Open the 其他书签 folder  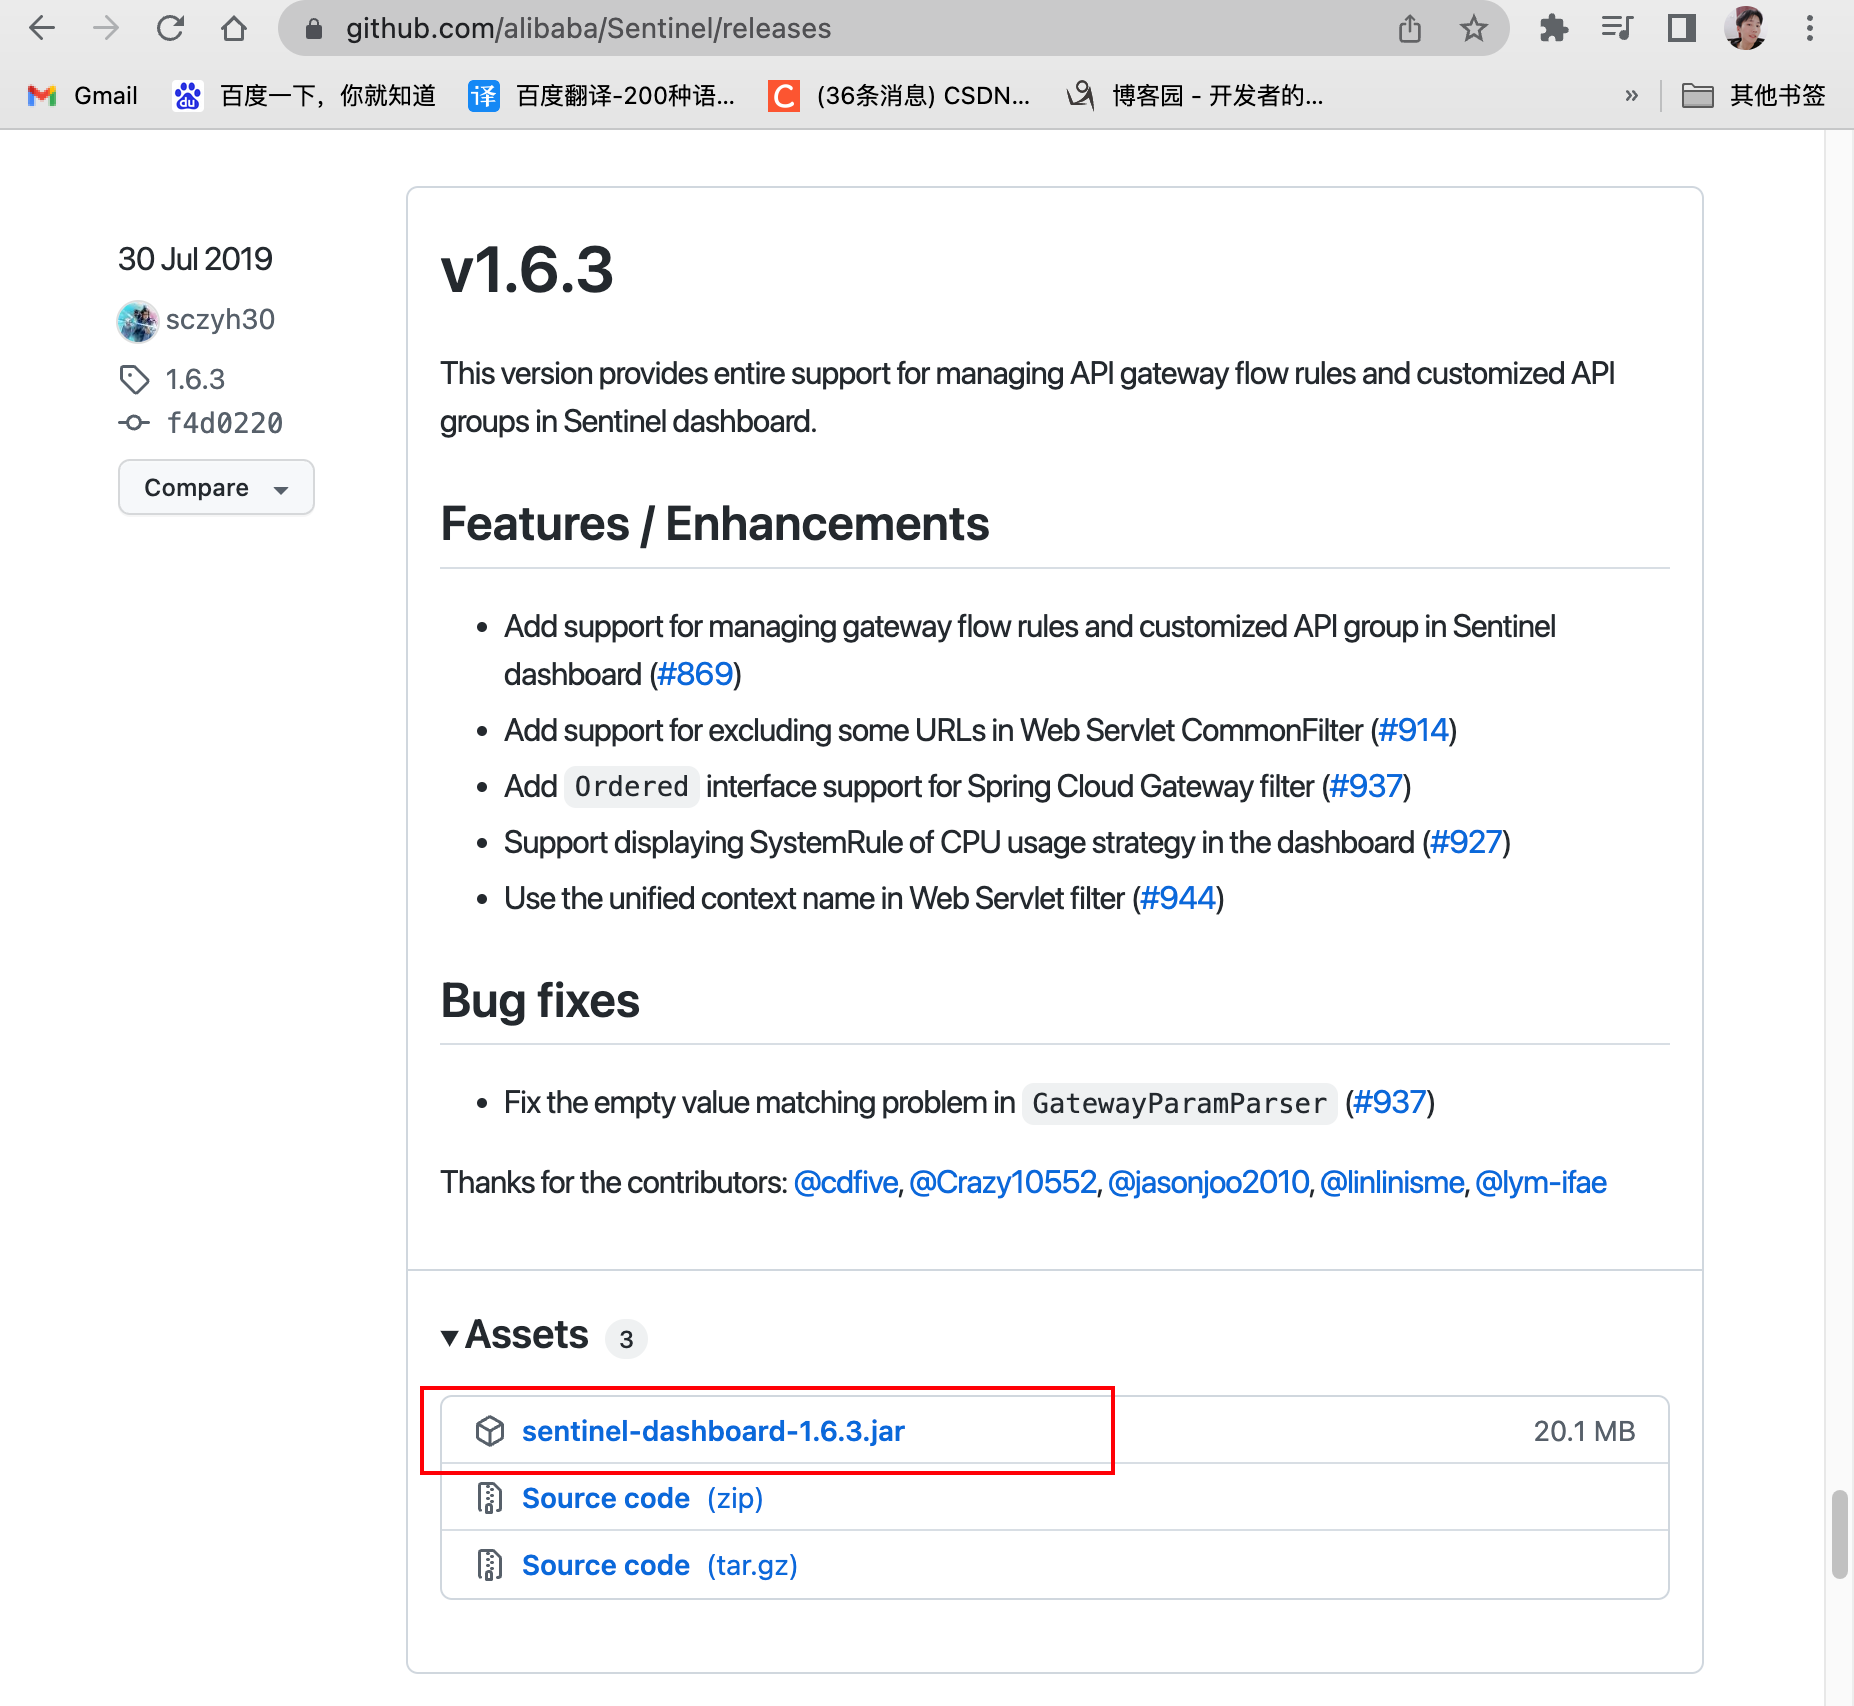[1754, 95]
